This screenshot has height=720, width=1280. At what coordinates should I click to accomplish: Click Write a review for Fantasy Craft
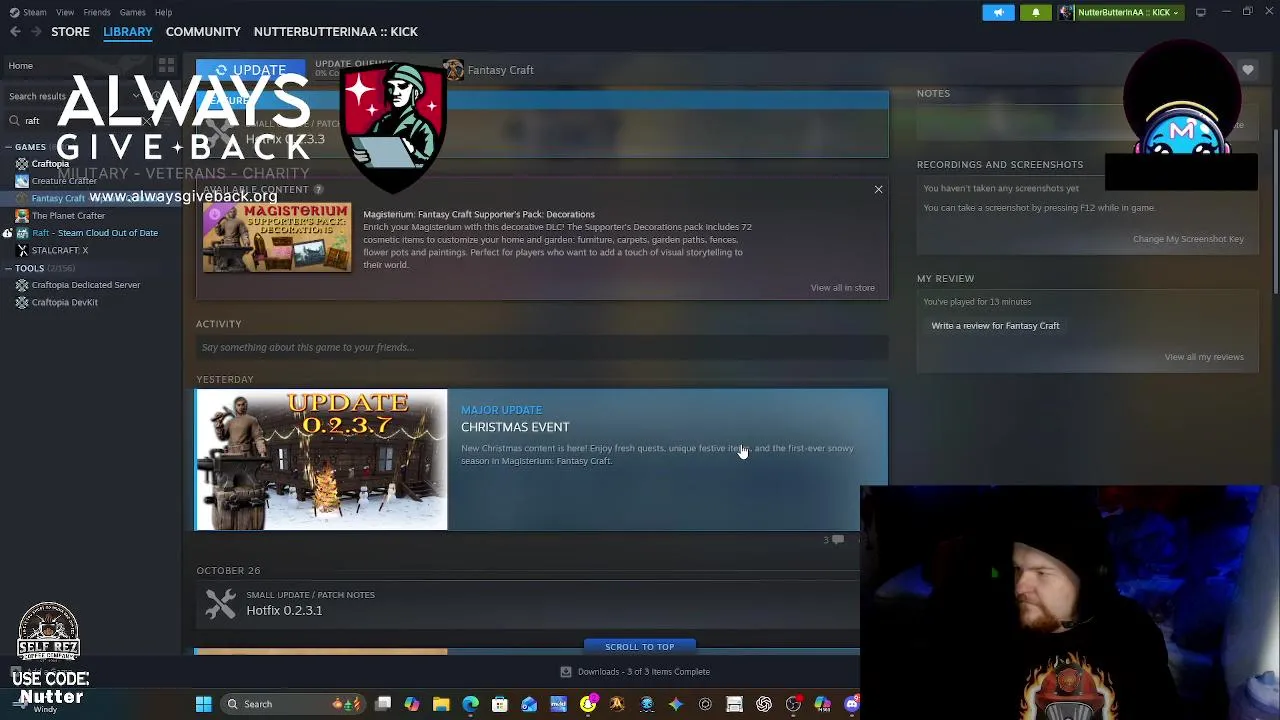(x=995, y=326)
